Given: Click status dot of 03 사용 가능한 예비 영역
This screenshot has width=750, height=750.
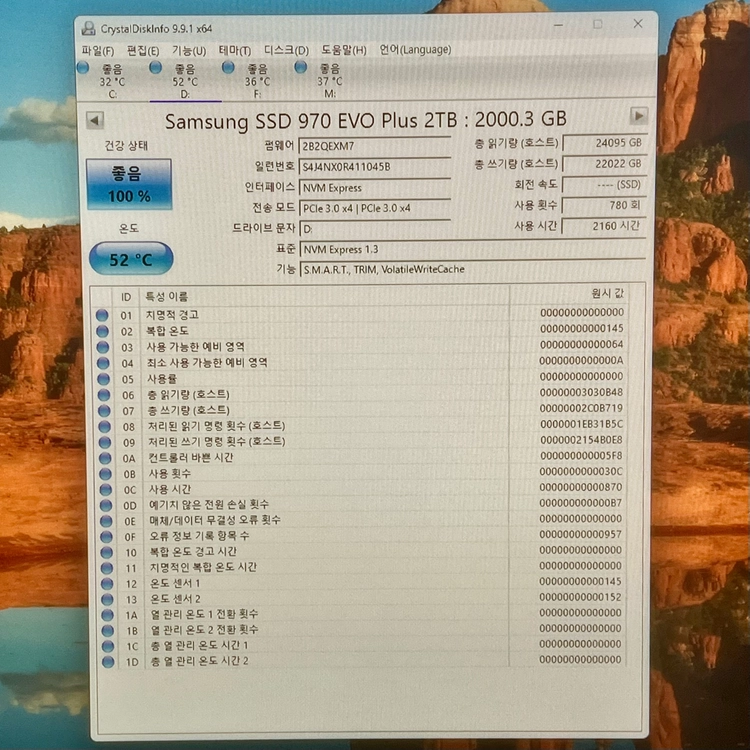Looking at the screenshot, I should (103, 347).
